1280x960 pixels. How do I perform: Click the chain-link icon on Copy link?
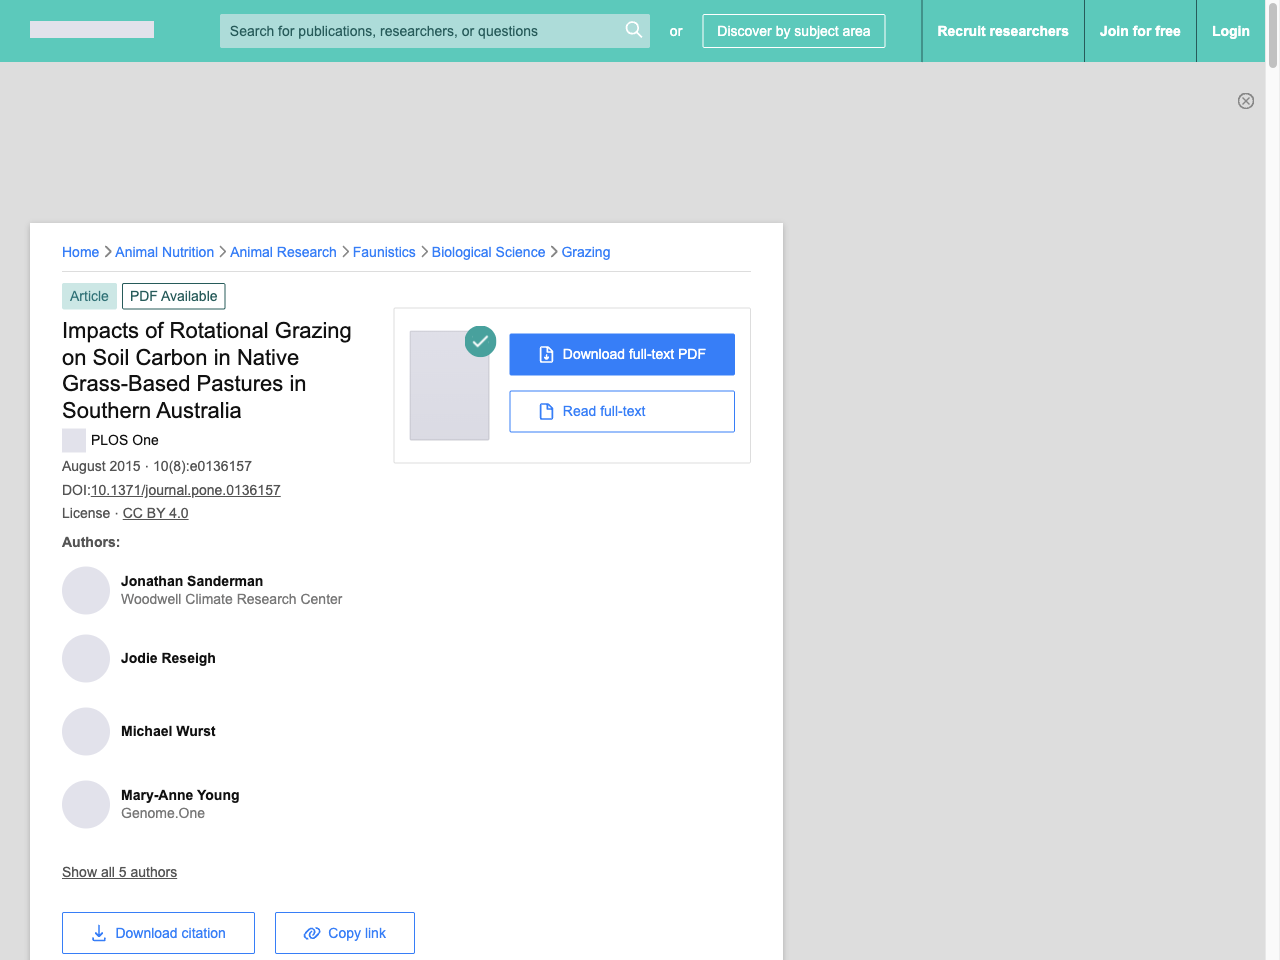click(x=311, y=932)
